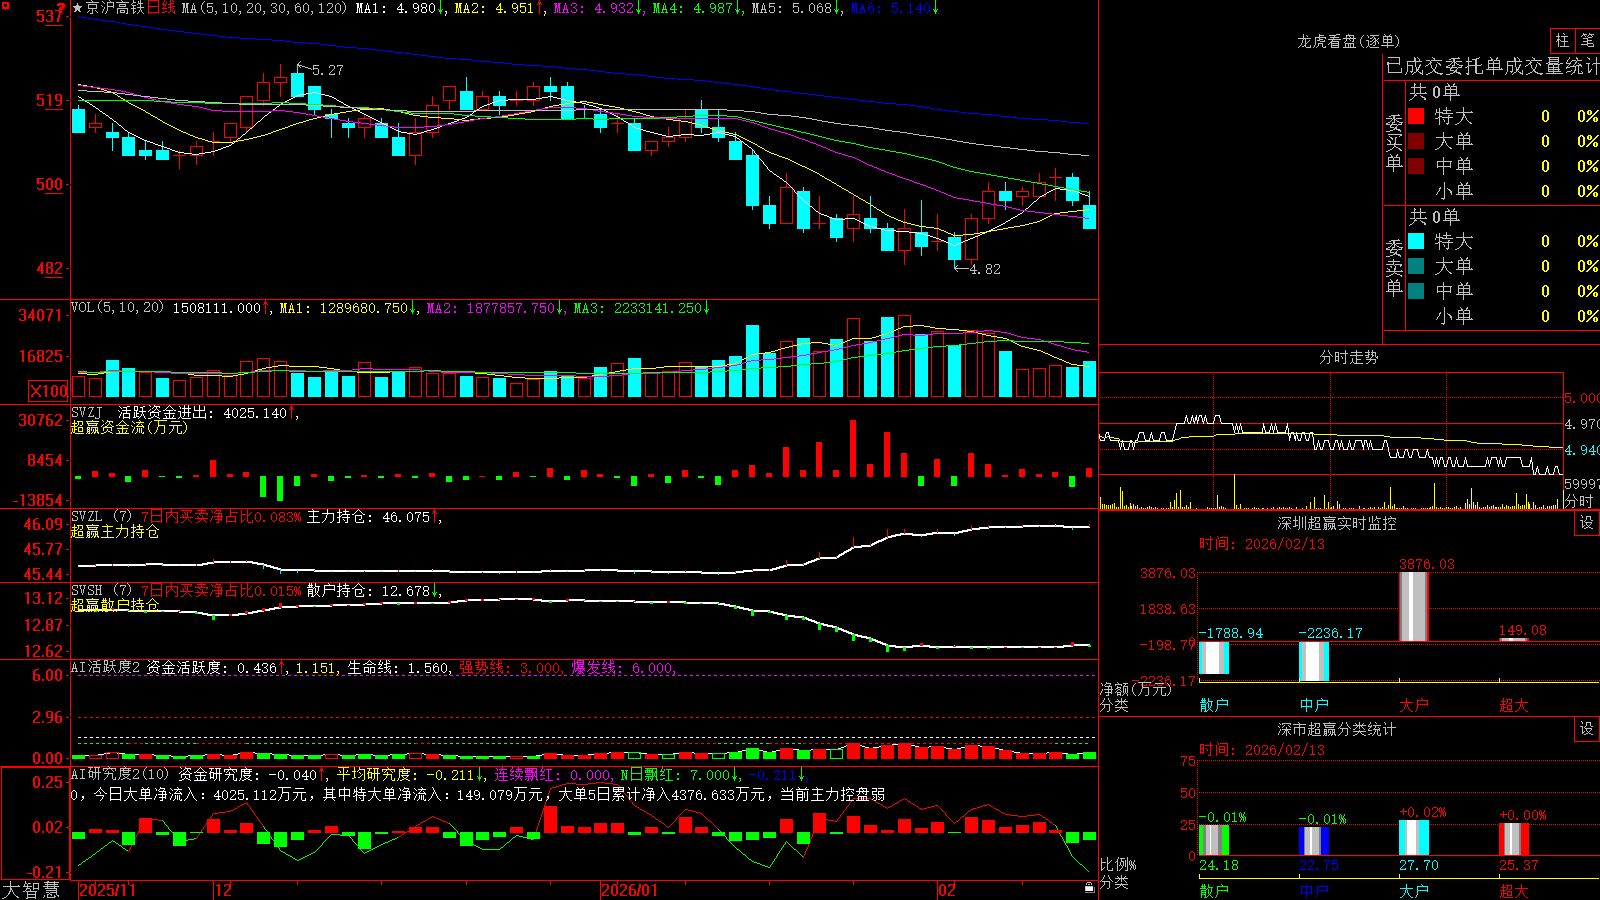
Task: Click the 2025/11 timeline date marker
Action: (x=107, y=890)
